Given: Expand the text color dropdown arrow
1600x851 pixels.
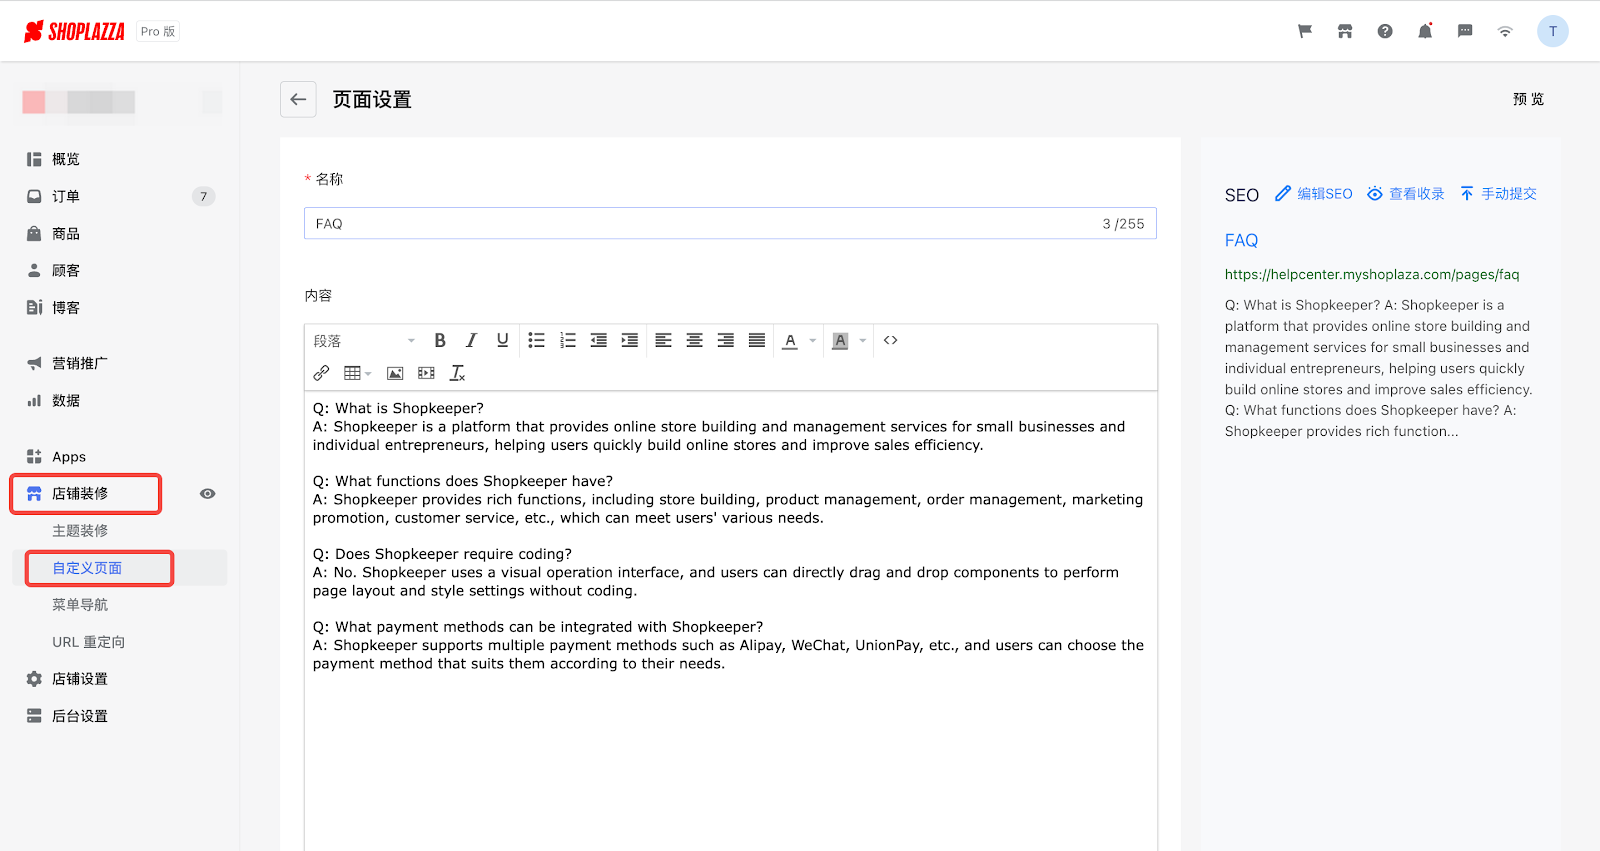Looking at the screenshot, I should (813, 341).
